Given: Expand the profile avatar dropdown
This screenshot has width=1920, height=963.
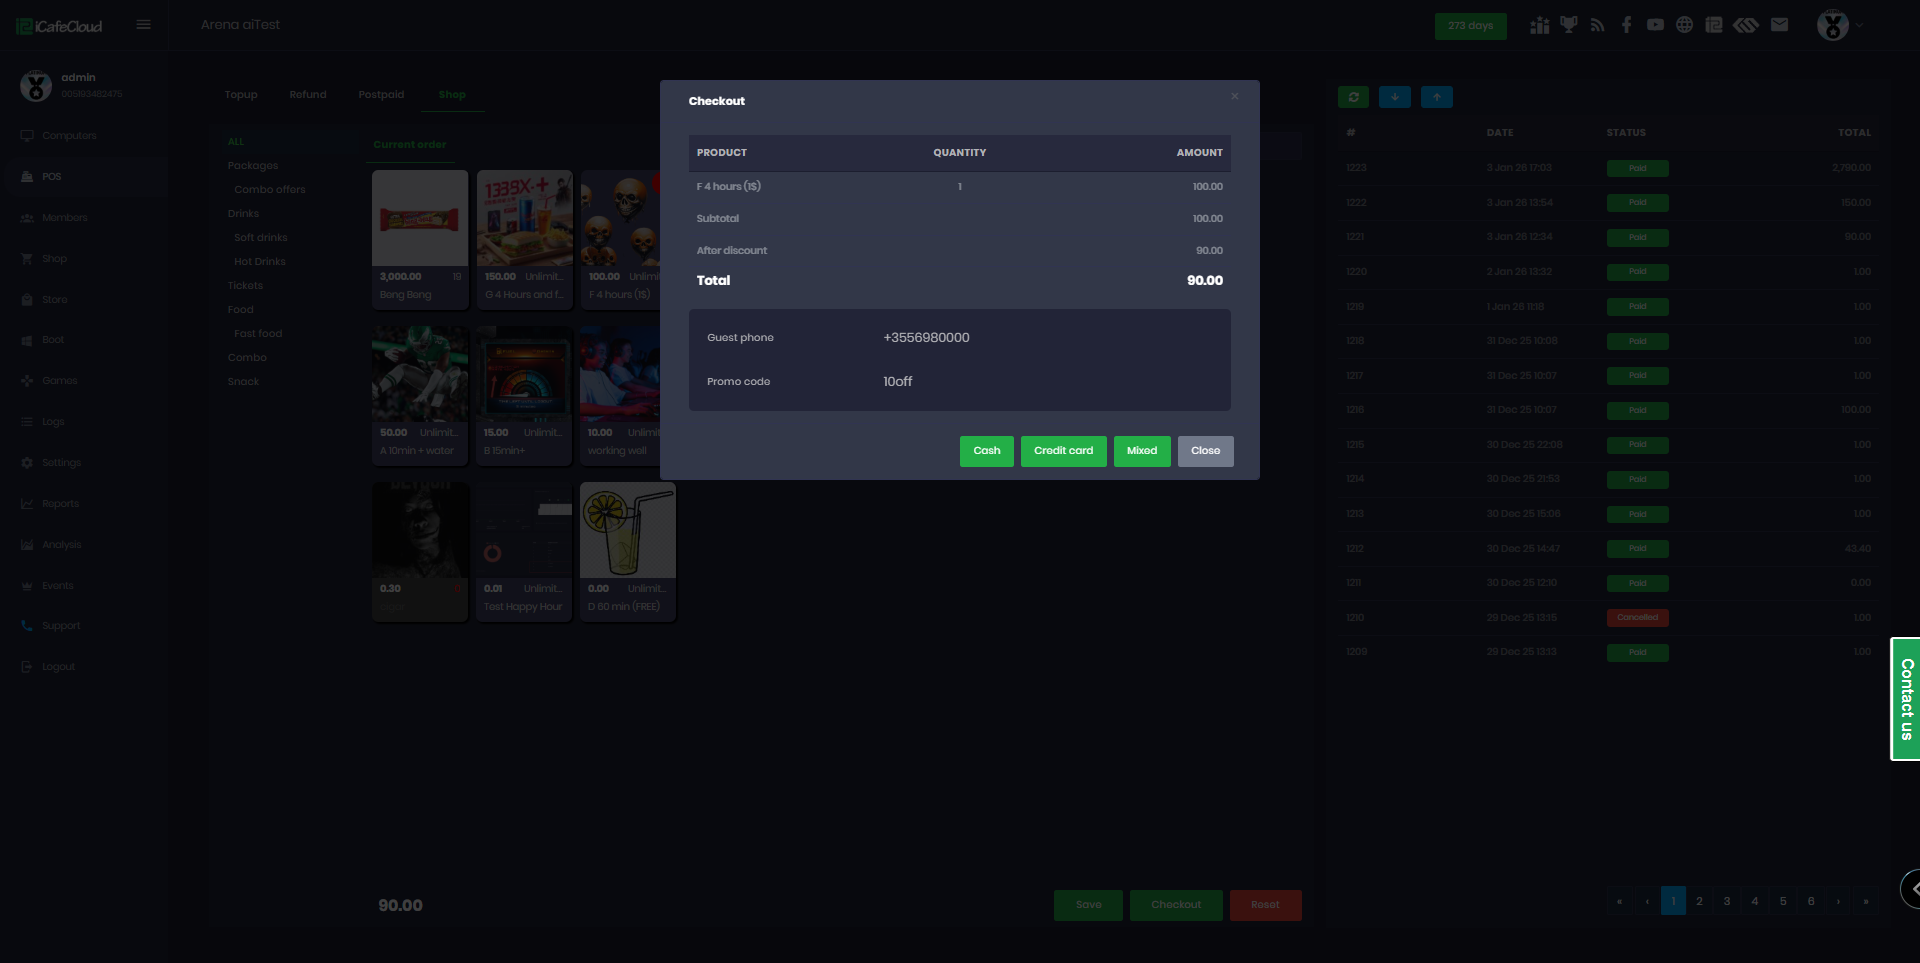Looking at the screenshot, I should pos(1839,25).
